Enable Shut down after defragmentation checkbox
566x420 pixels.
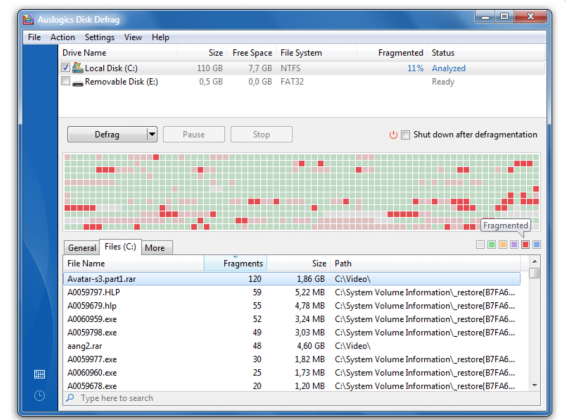[x=405, y=135]
